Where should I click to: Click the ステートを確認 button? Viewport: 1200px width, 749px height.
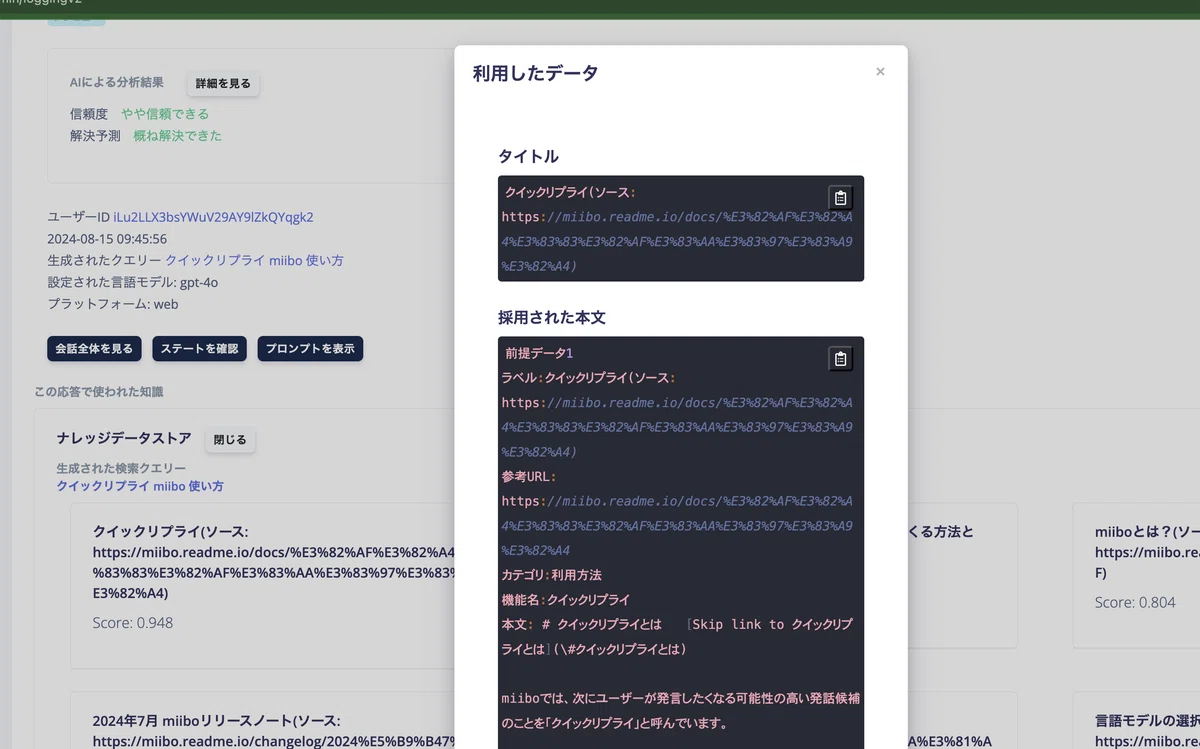[x=200, y=349]
